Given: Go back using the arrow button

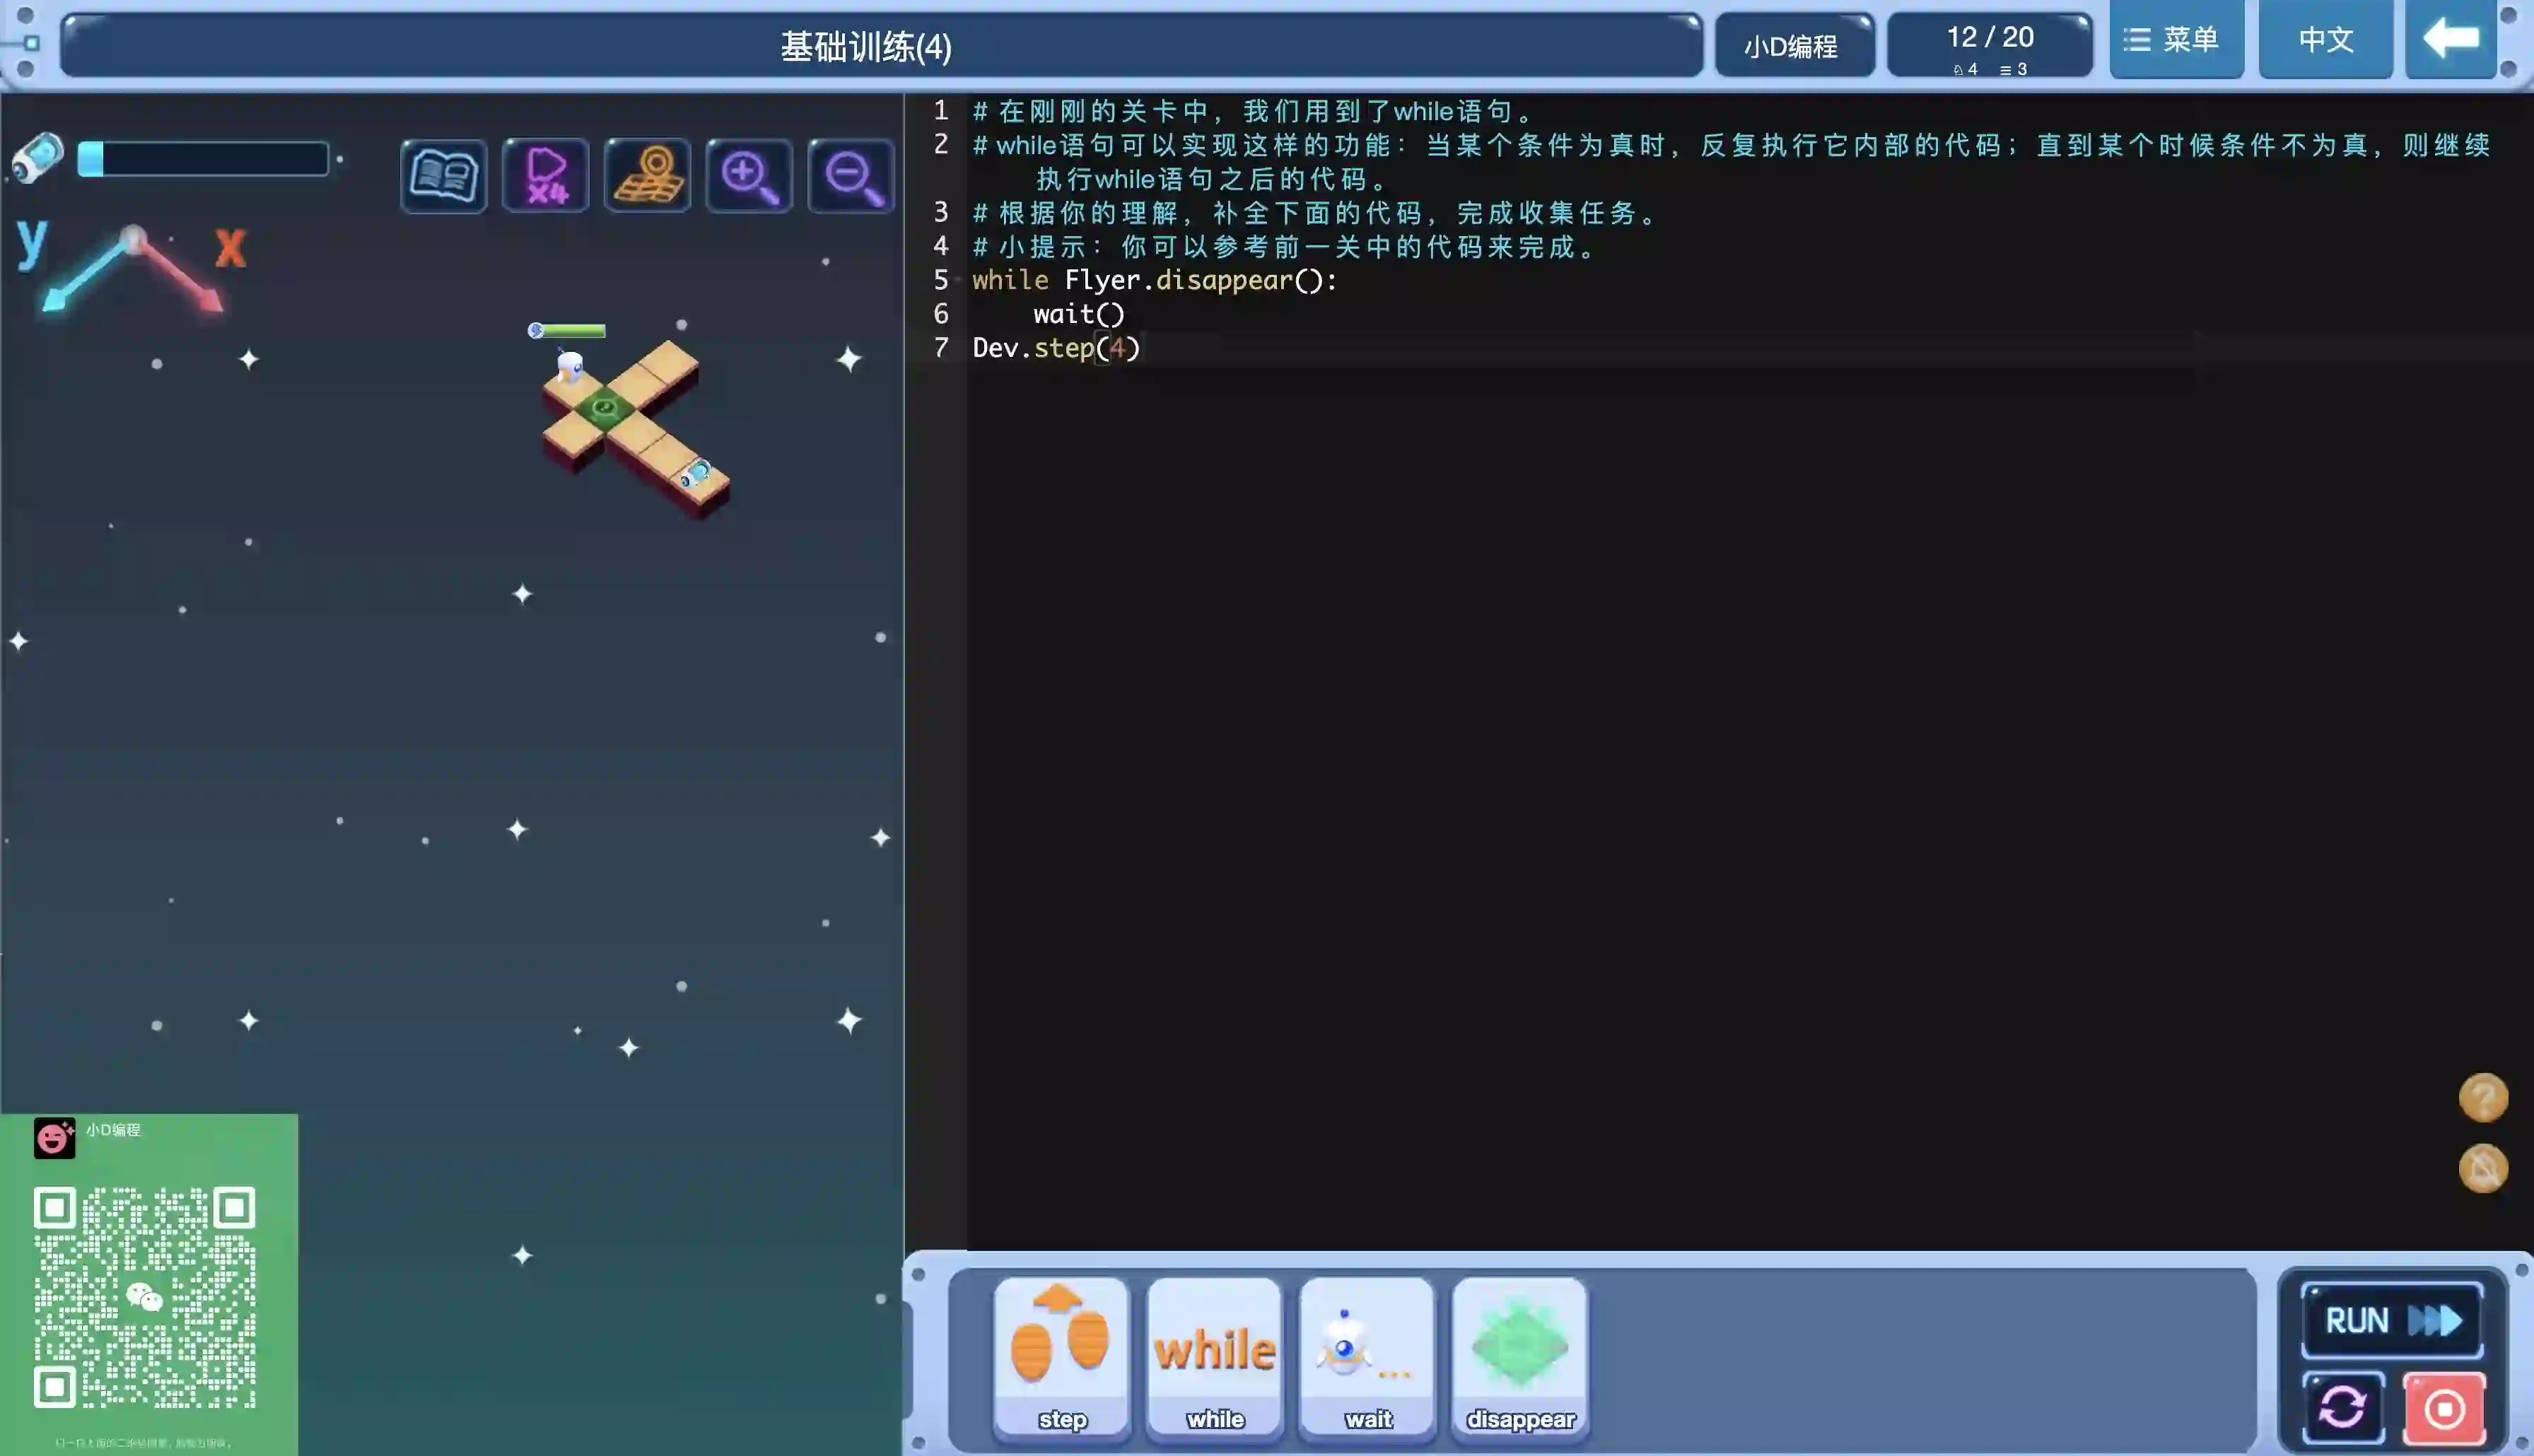Looking at the screenshot, I should pos(2450,40).
